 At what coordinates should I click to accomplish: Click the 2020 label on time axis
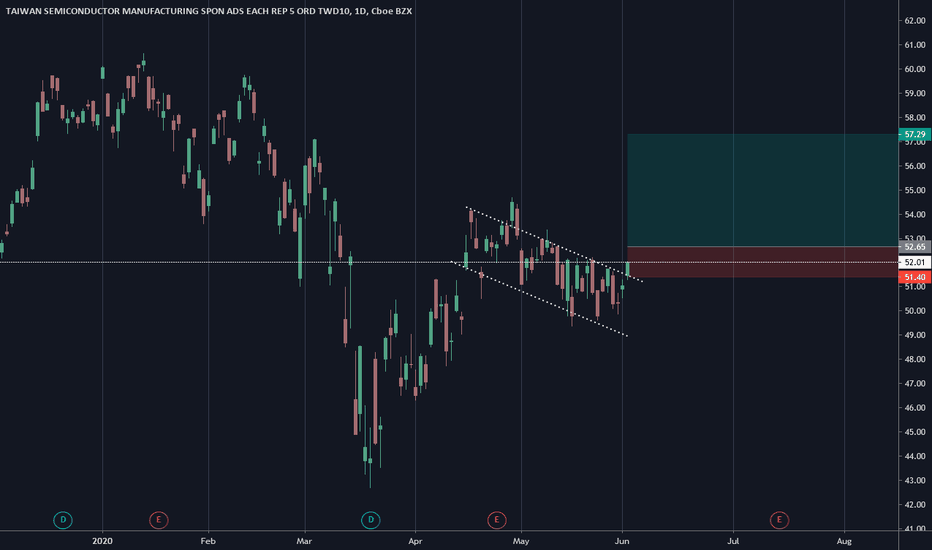point(102,541)
